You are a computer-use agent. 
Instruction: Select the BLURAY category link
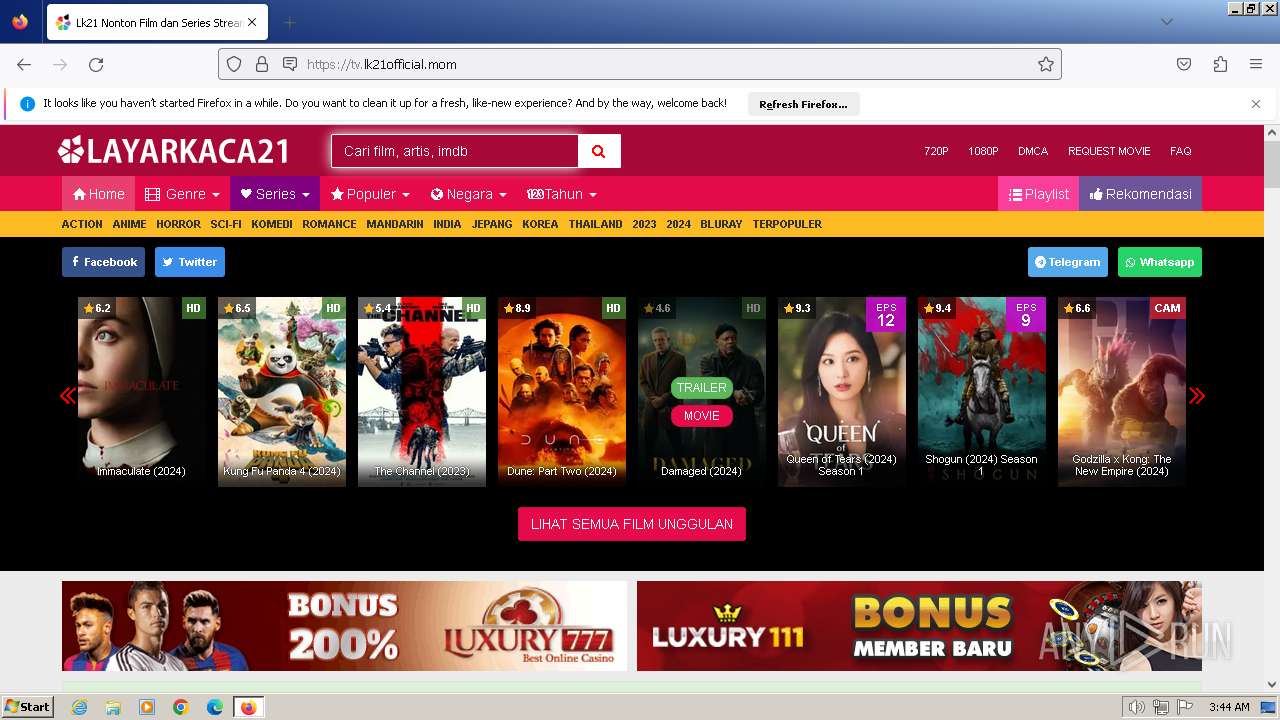pyautogui.click(x=721, y=224)
